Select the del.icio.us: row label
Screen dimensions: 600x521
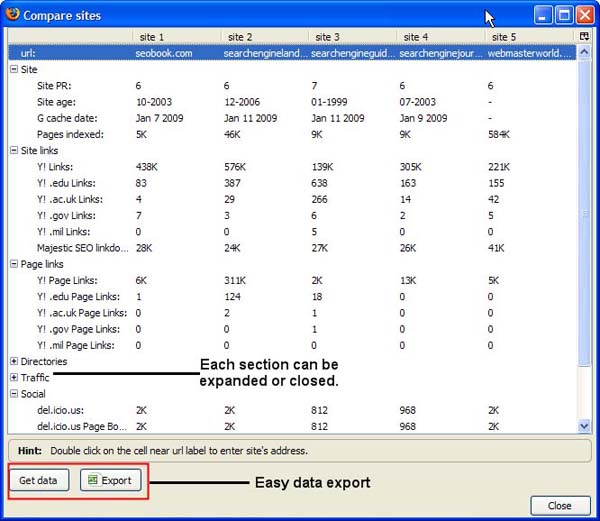tap(60, 410)
